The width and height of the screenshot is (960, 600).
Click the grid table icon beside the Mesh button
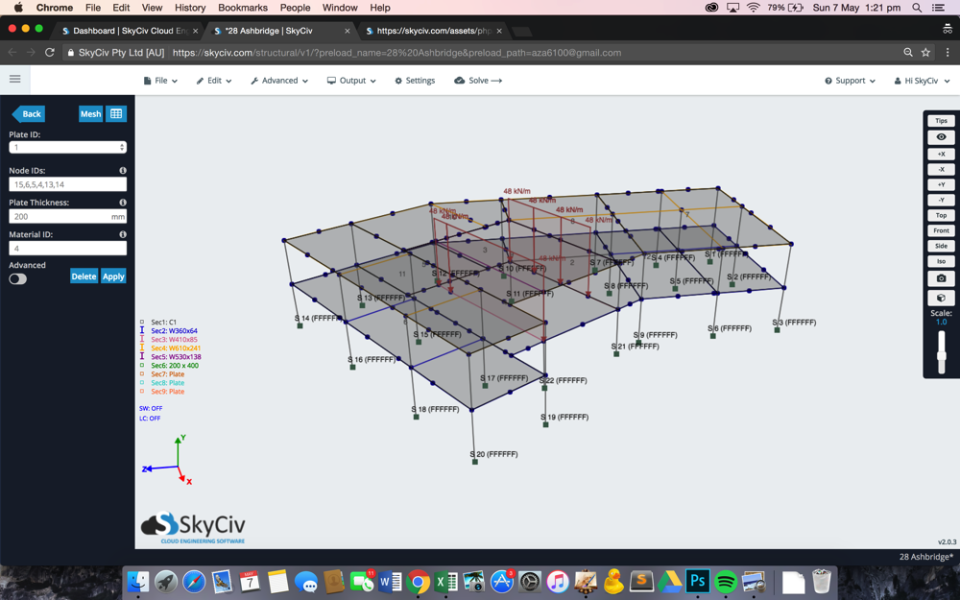(x=116, y=113)
